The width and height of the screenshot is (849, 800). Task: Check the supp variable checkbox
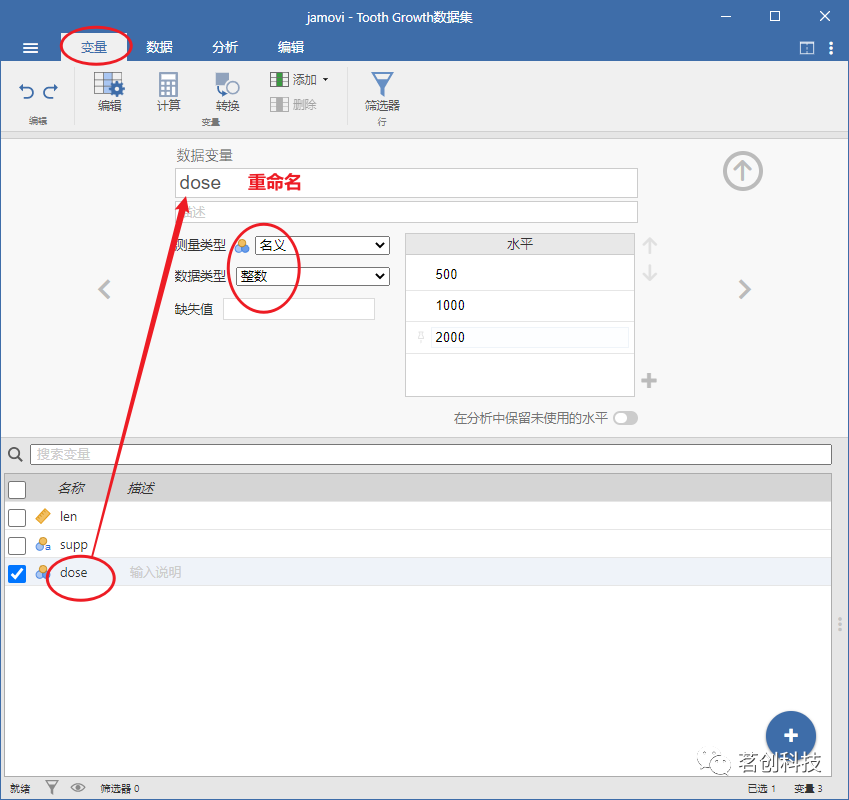tap(17, 546)
